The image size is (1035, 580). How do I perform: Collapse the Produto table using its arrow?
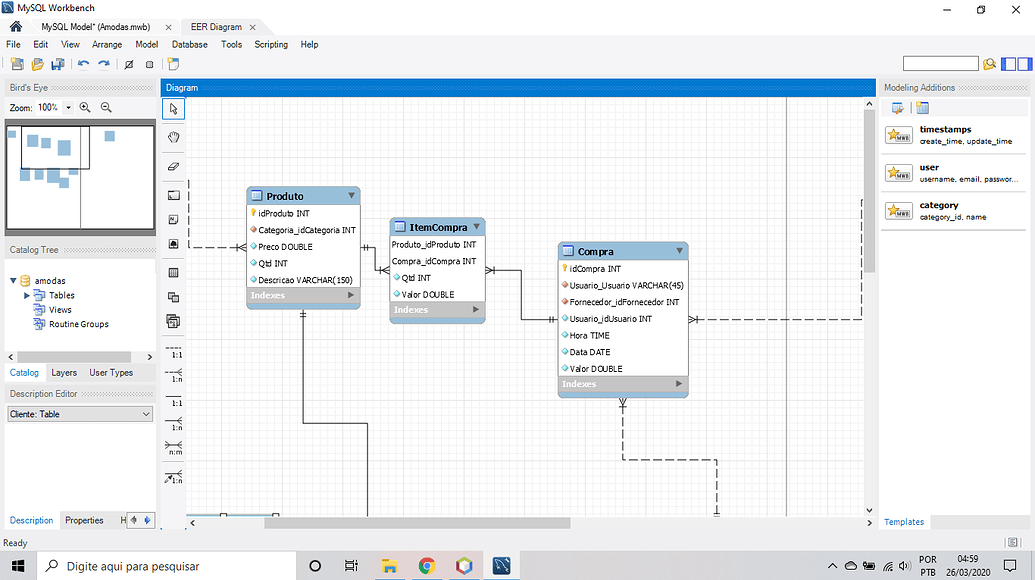click(x=351, y=196)
